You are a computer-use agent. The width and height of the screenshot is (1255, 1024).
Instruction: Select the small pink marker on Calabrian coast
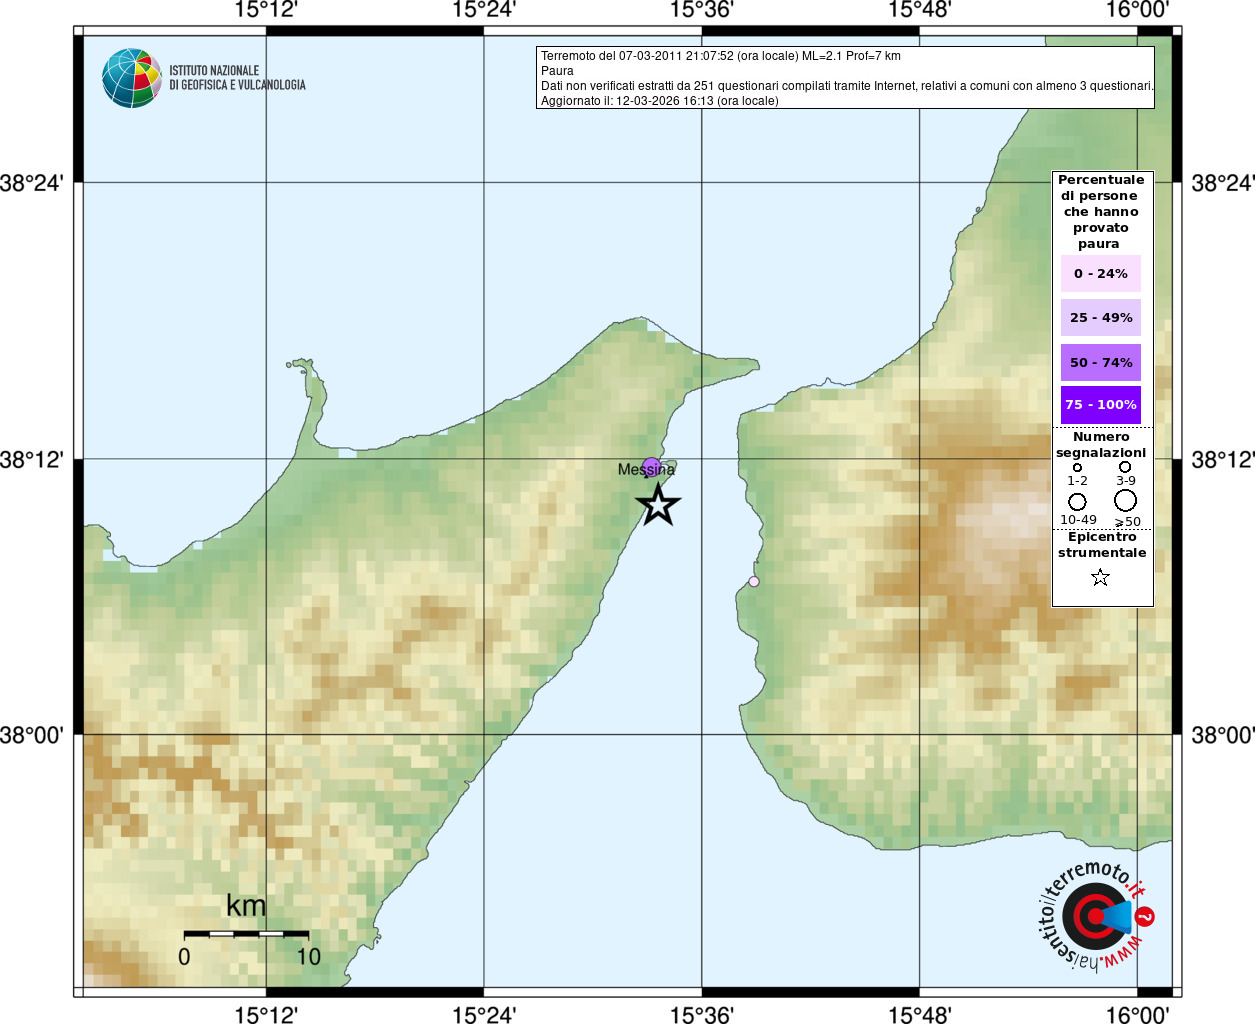tap(754, 581)
